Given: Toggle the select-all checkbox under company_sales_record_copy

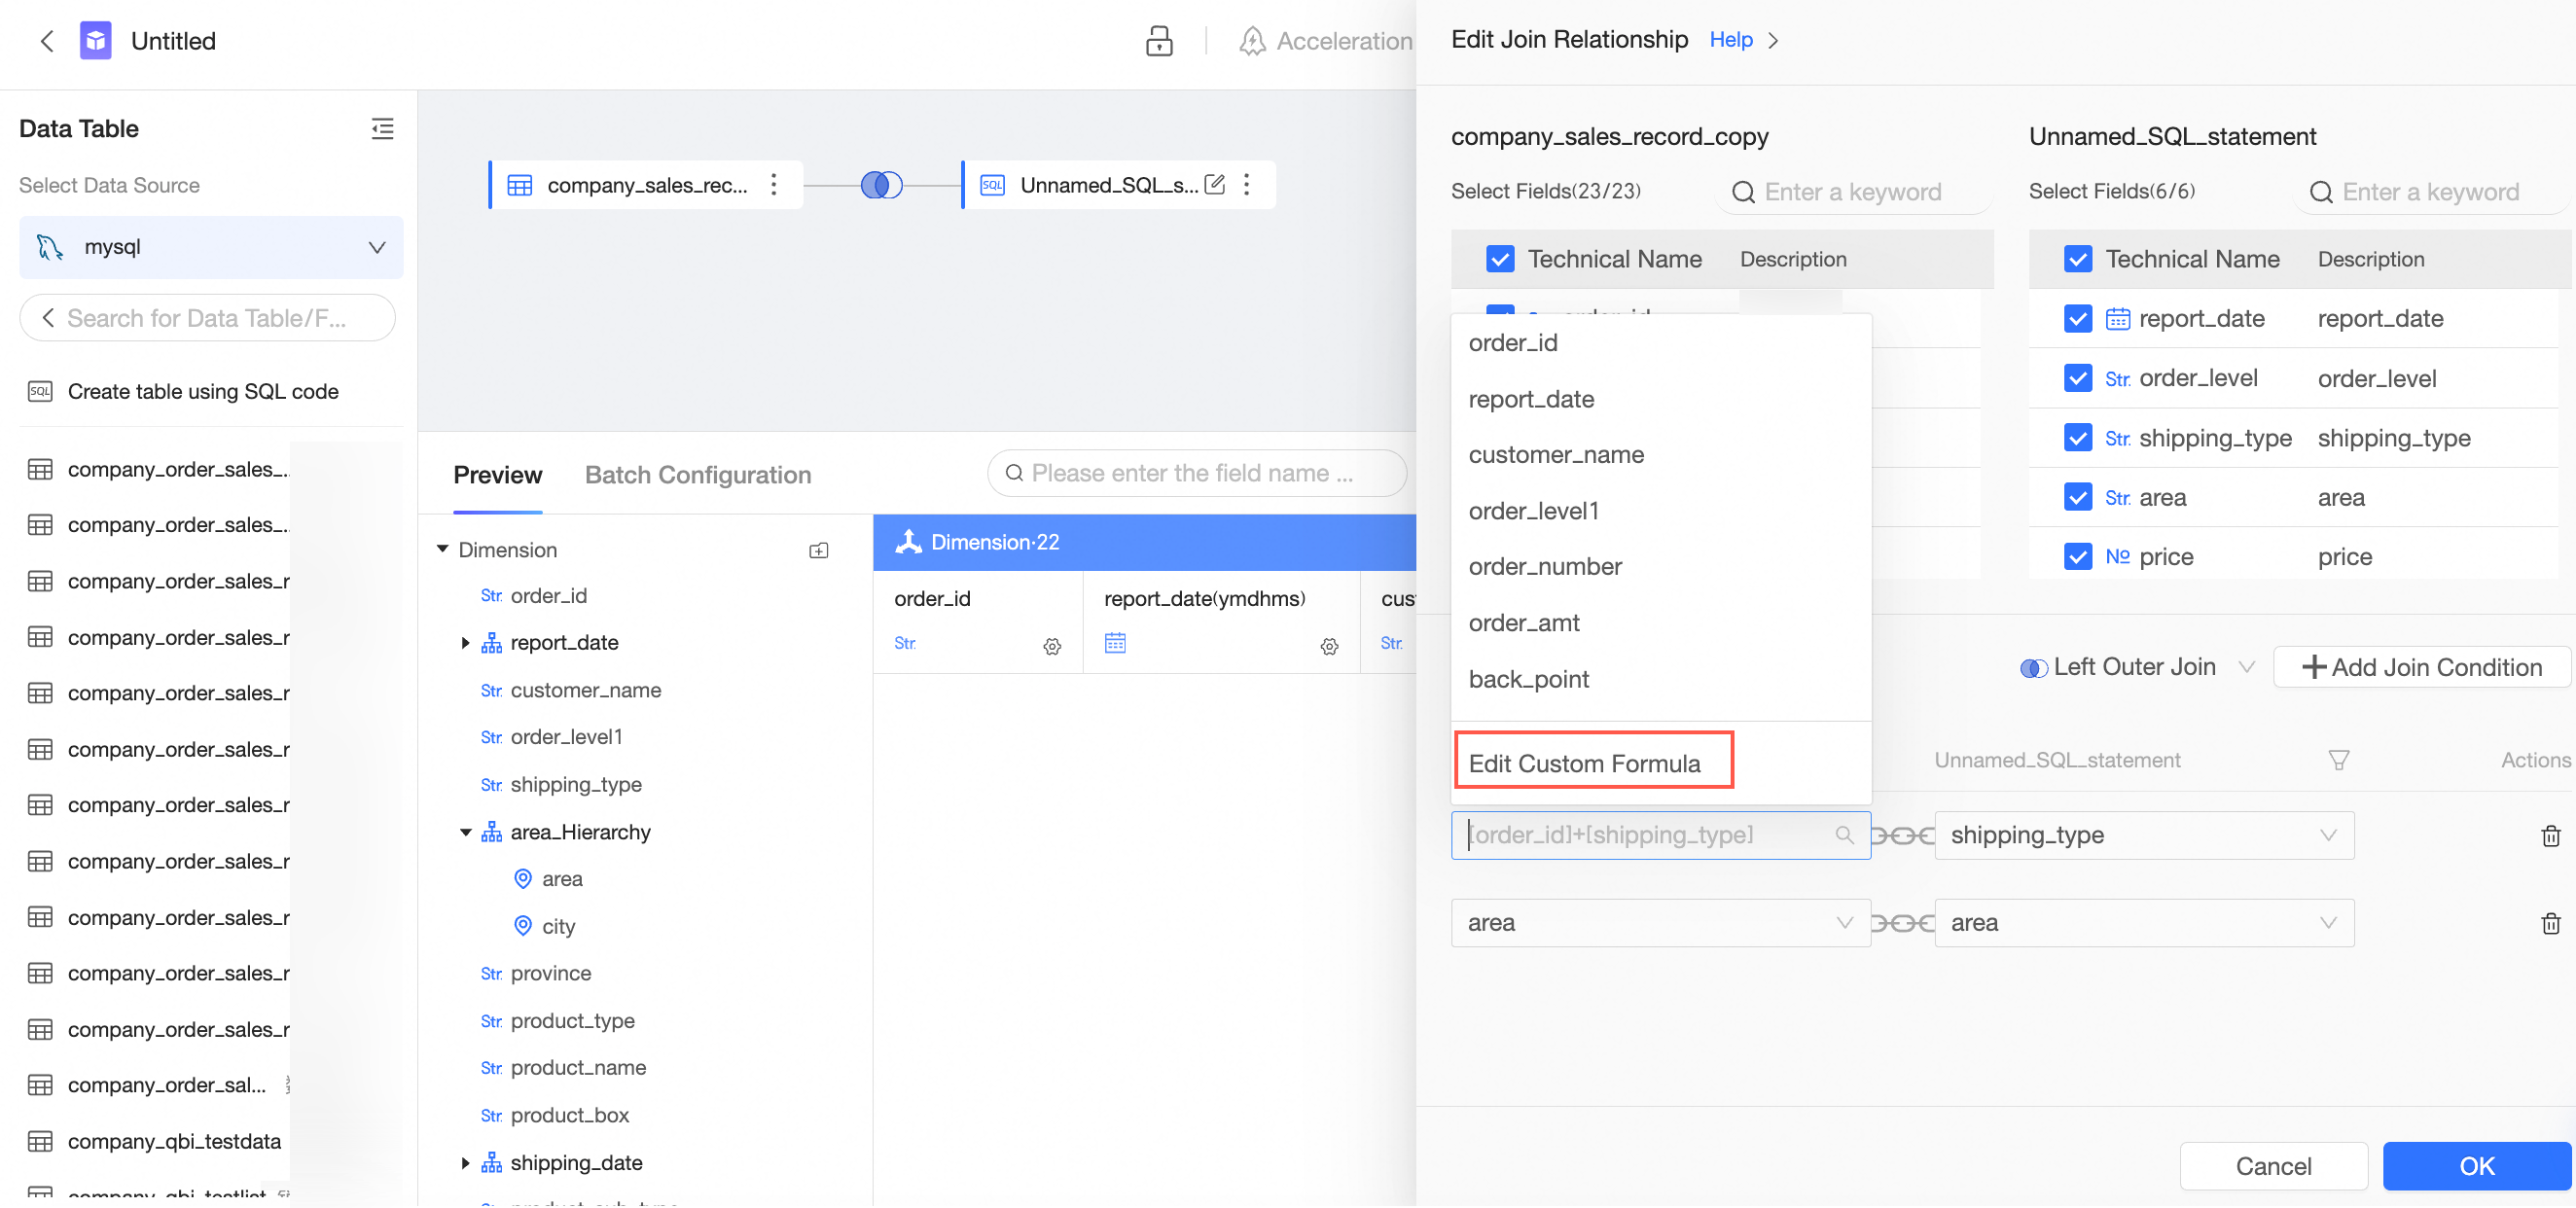Looking at the screenshot, I should [1499, 259].
